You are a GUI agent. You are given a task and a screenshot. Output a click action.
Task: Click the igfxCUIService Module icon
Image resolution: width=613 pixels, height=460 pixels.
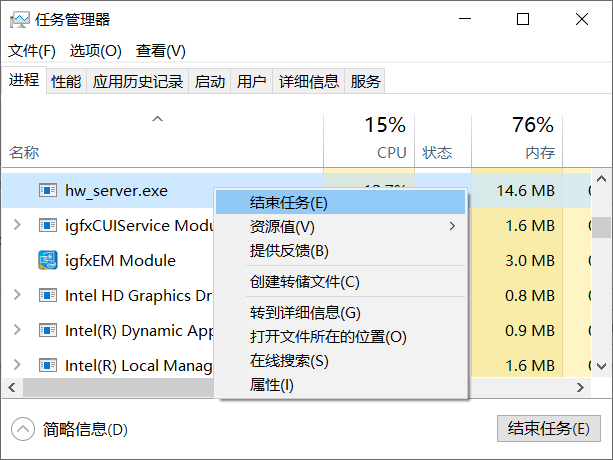point(47,225)
